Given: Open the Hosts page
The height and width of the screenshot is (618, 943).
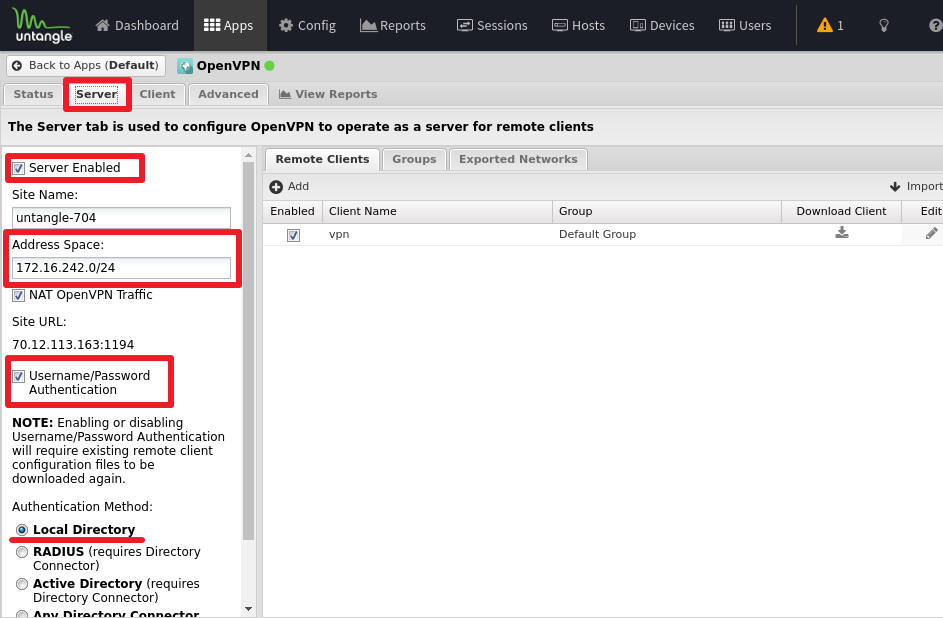Looking at the screenshot, I should point(579,25).
